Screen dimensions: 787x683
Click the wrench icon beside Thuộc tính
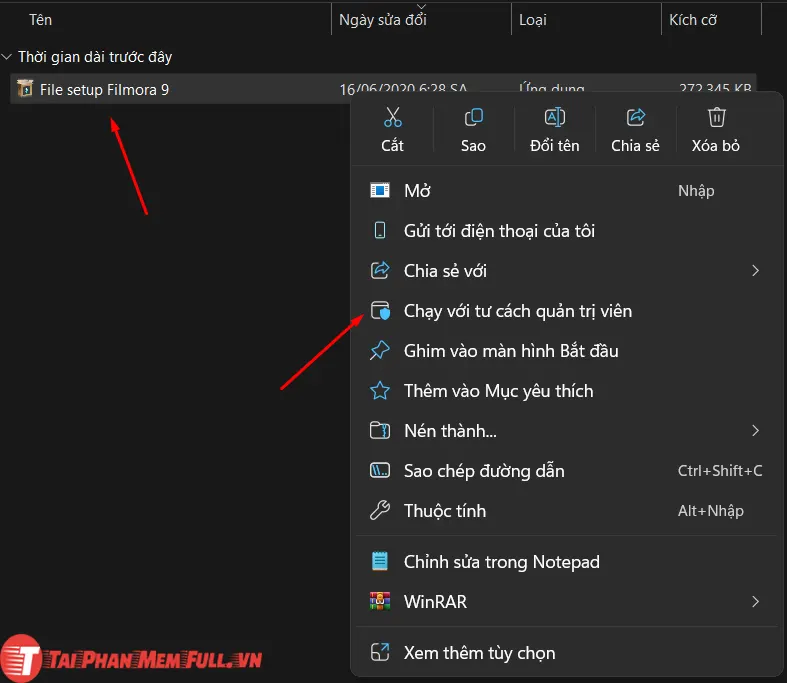[380, 510]
